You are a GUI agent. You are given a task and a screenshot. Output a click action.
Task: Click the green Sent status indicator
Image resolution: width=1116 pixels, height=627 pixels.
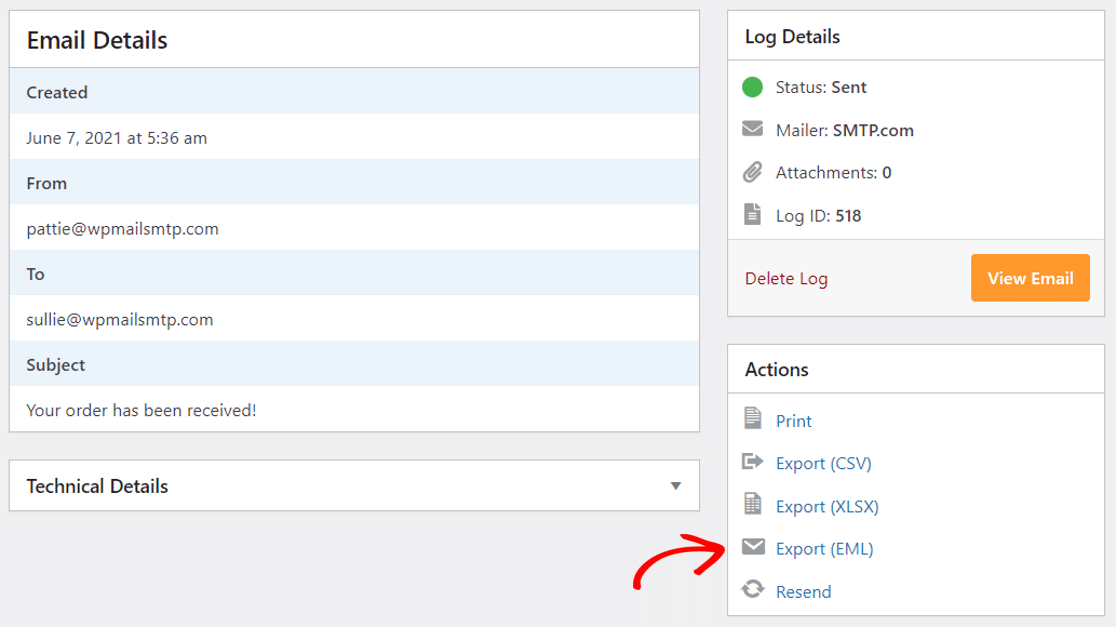point(753,87)
